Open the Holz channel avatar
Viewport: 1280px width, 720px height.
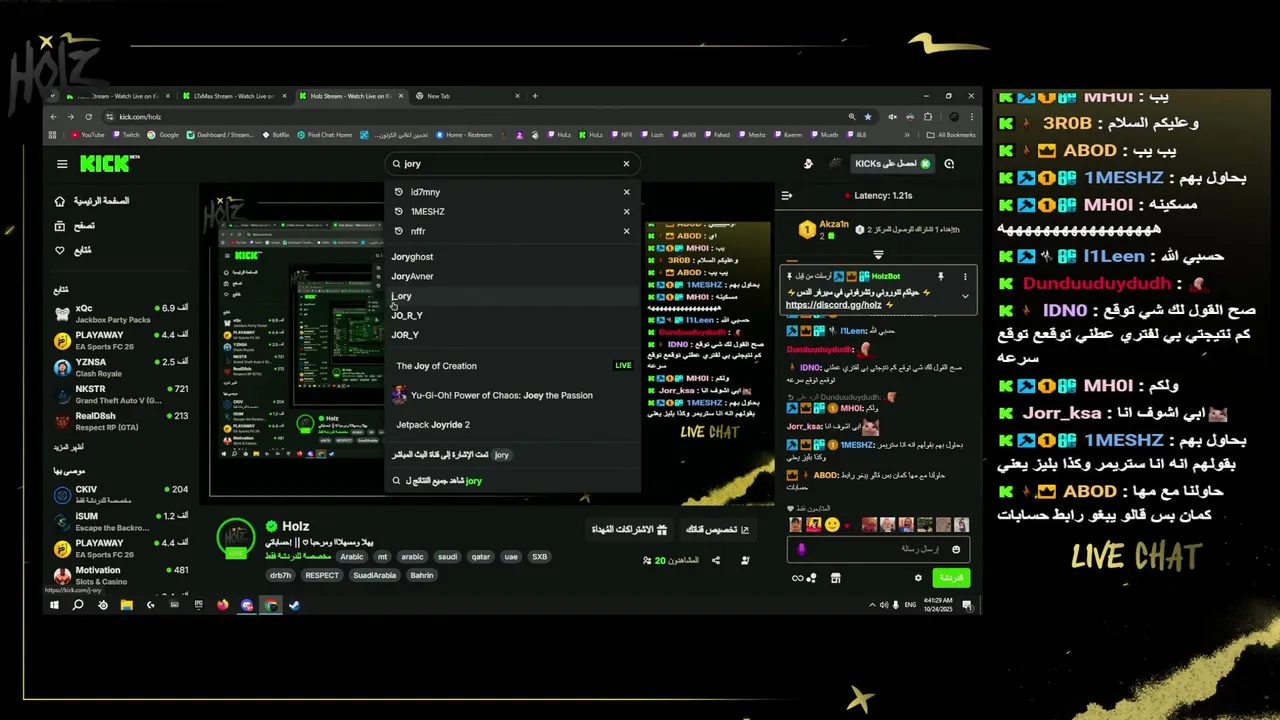(236, 537)
